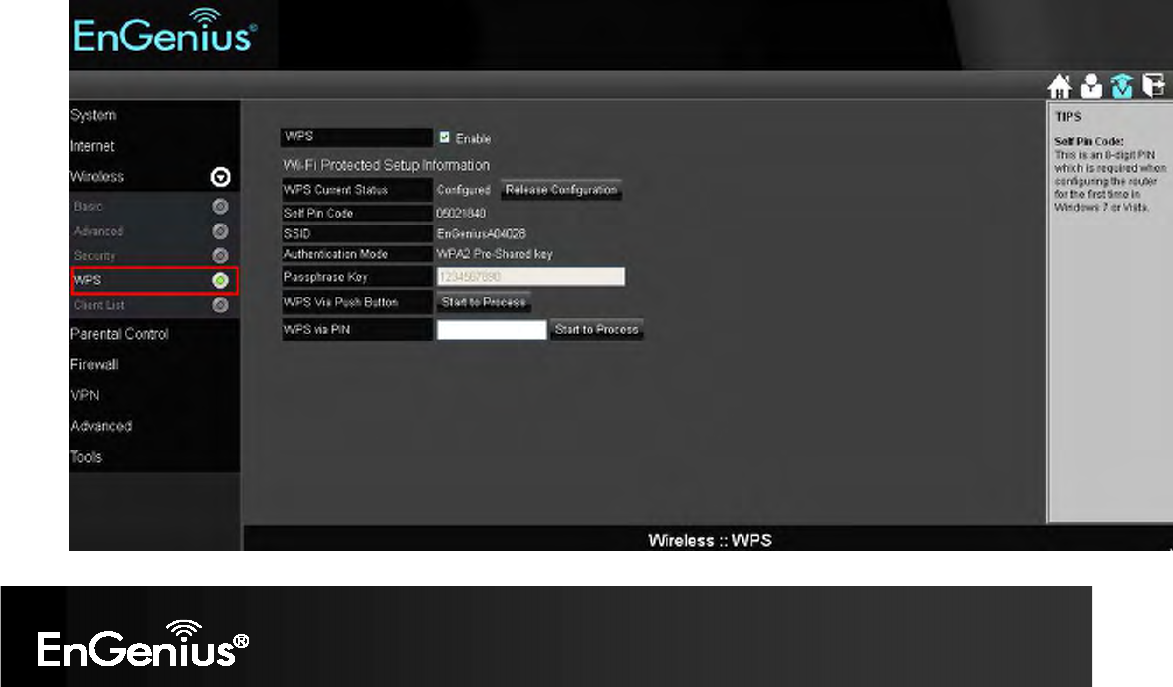Open the Home icon in top toolbar
This screenshot has width=1173, height=687.
point(1059,87)
